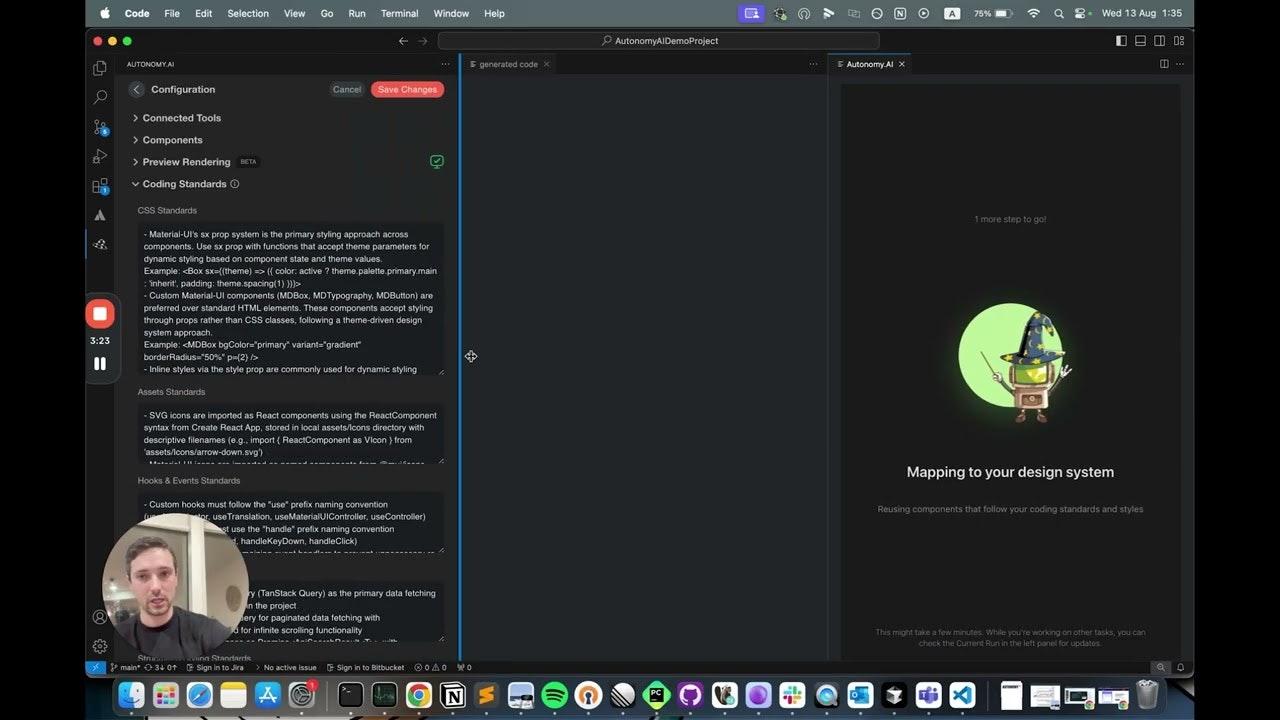The image size is (1280, 720).
Task: Split the Autonomy.AI editor to the right
Action: point(1164,64)
